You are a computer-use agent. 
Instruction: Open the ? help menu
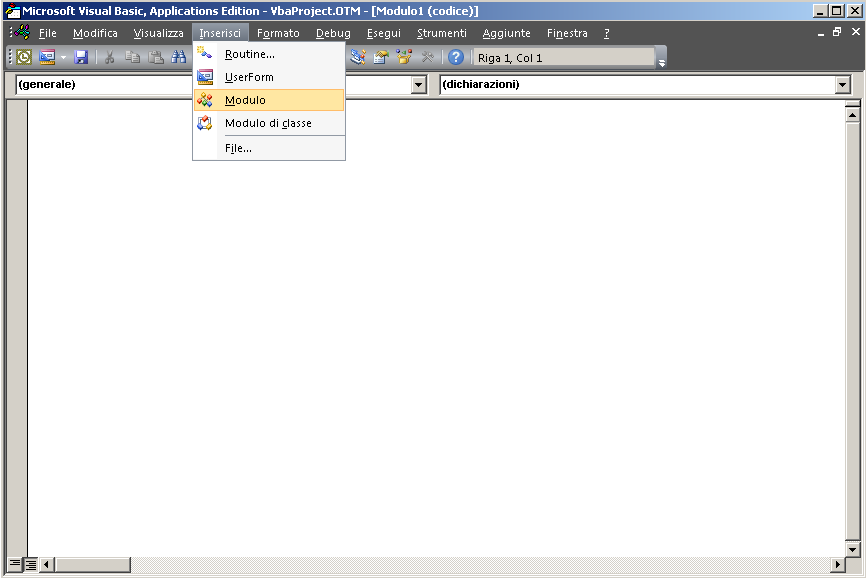tap(606, 33)
